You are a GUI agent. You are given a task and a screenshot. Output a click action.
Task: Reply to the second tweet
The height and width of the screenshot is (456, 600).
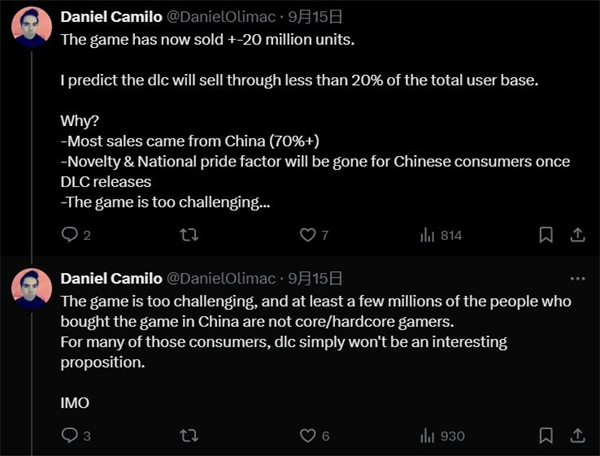[69, 435]
